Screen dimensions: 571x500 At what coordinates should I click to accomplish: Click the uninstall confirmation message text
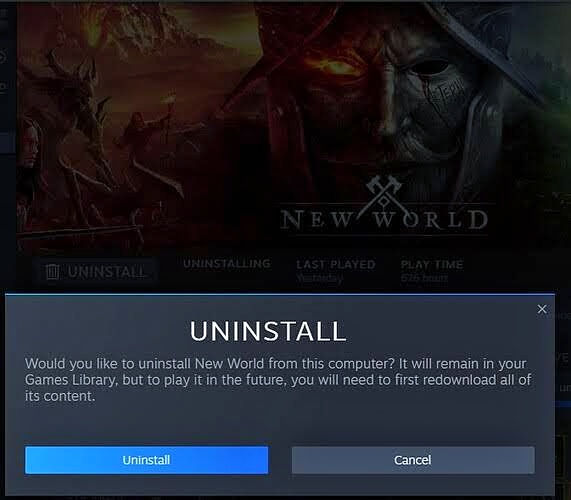tap(278, 380)
